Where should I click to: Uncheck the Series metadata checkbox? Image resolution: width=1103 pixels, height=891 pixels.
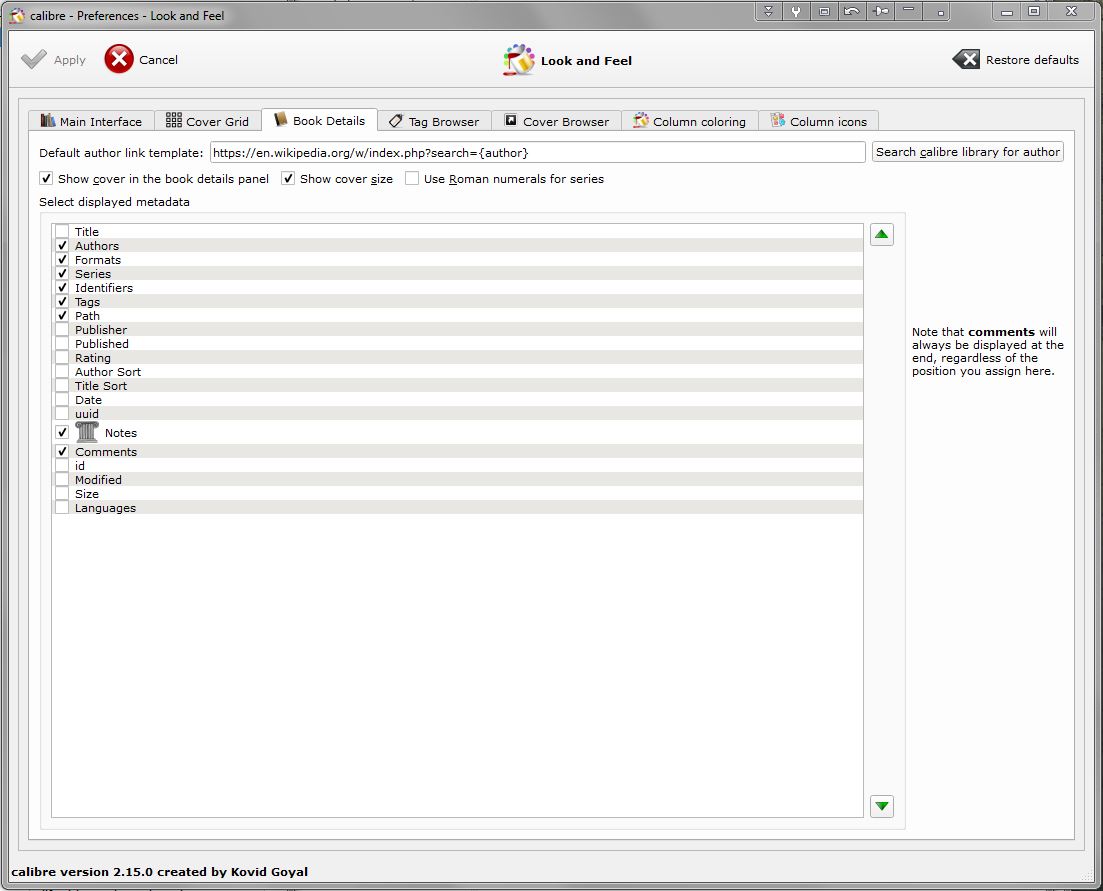63,274
